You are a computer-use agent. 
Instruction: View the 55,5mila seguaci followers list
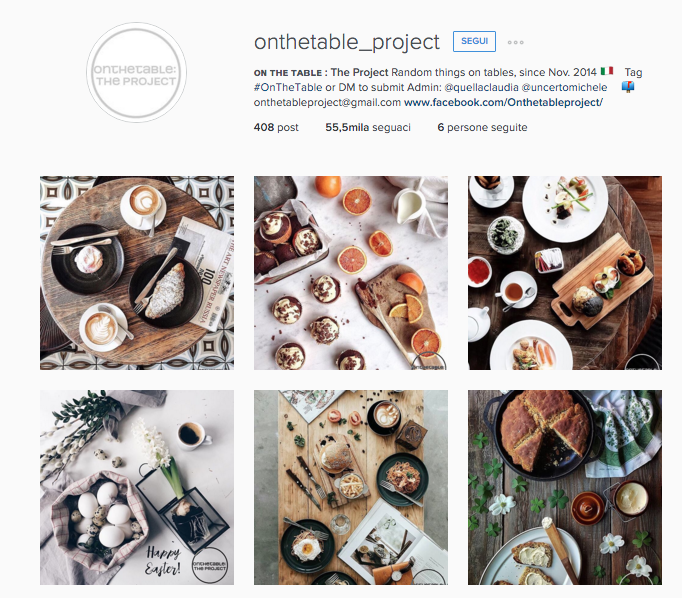(x=368, y=127)
